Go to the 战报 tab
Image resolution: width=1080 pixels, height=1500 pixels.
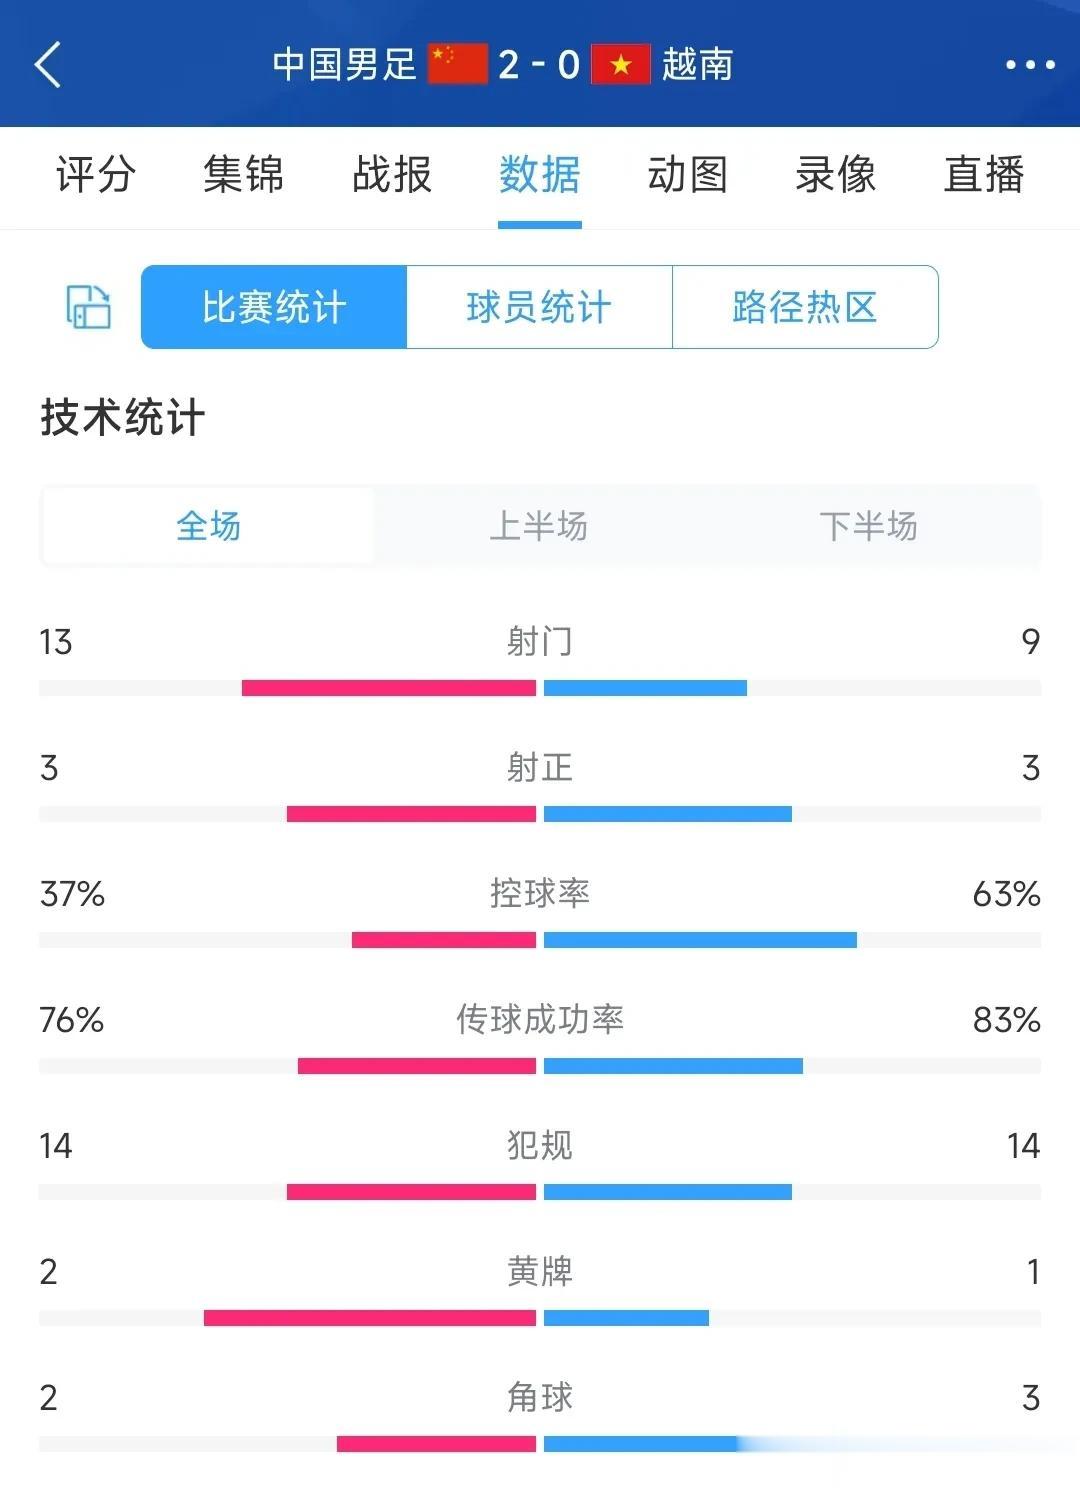[392, 174]
